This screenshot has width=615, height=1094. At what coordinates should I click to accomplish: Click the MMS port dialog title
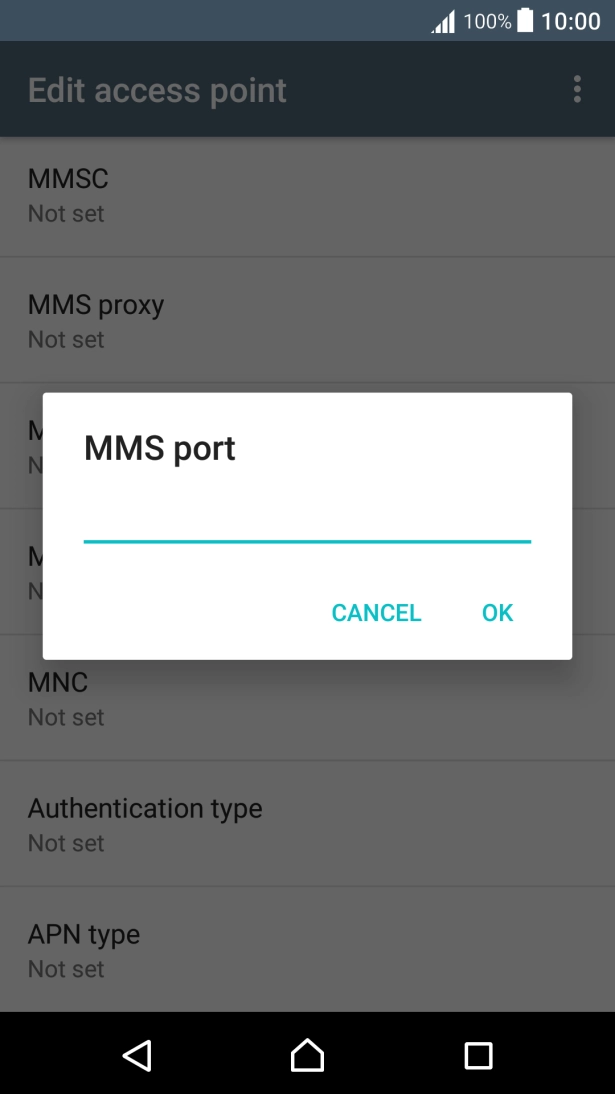(160, 448)
